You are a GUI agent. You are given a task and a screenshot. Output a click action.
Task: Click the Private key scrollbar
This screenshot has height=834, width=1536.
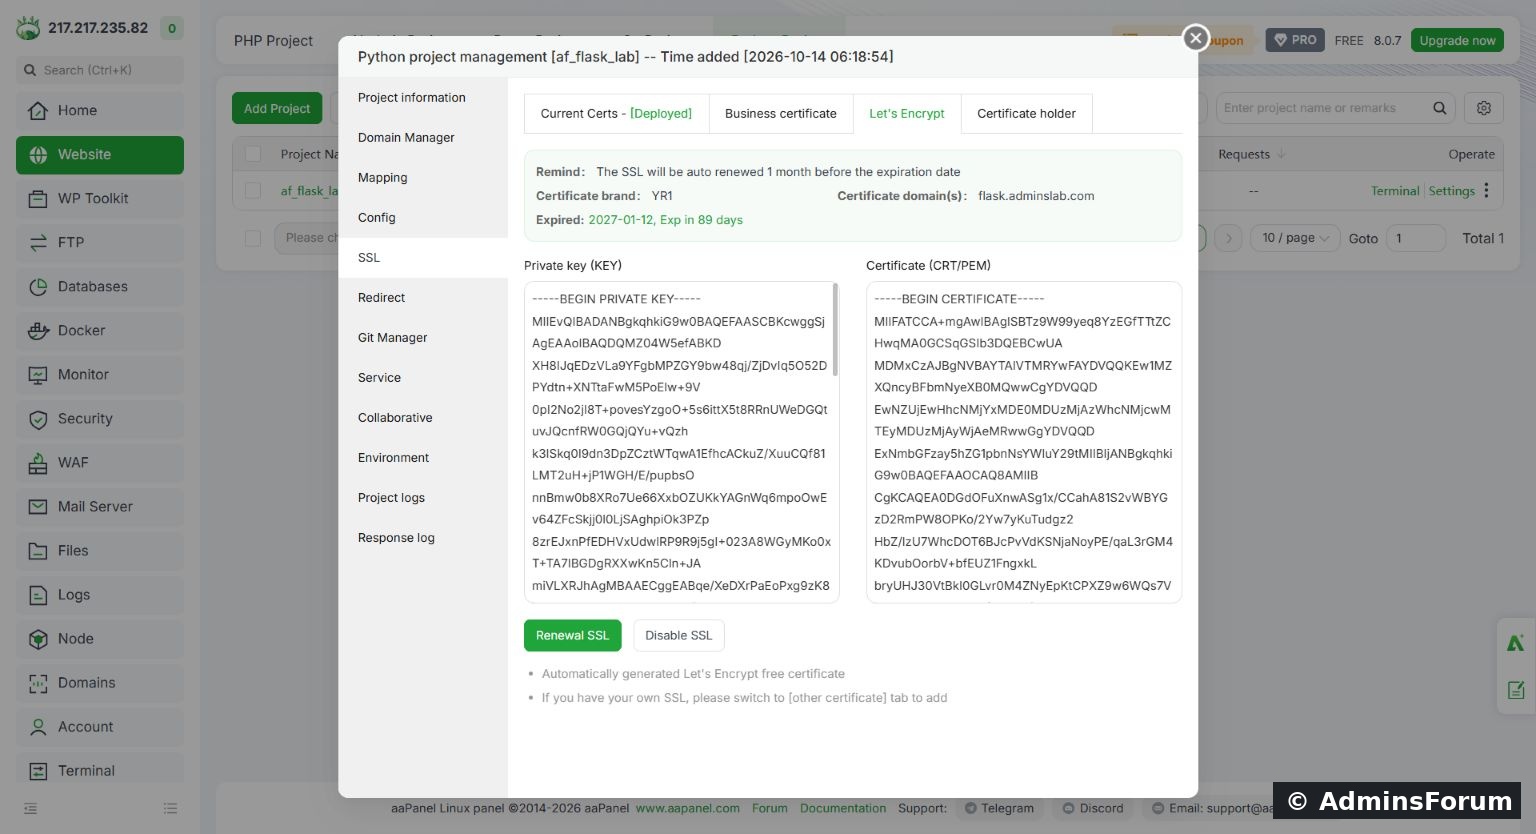click(835, 330)
